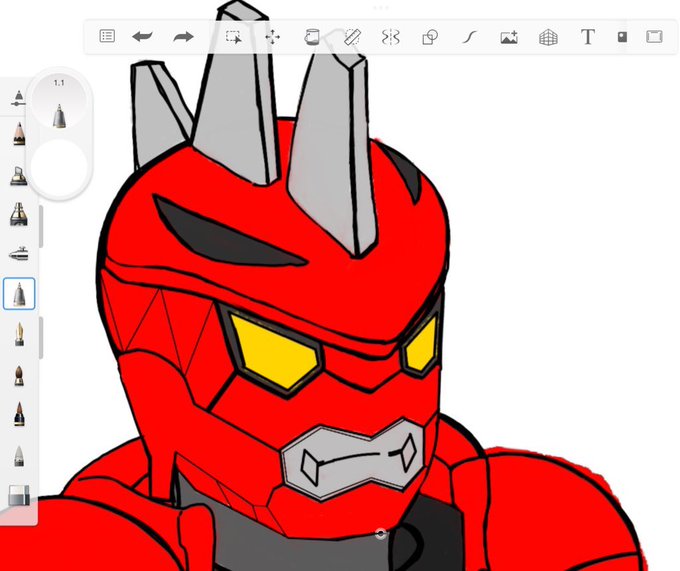Image resolution: width=680 pixels, height=571 pixels.
Task: Open the main menu list icon
Action: 107,36
